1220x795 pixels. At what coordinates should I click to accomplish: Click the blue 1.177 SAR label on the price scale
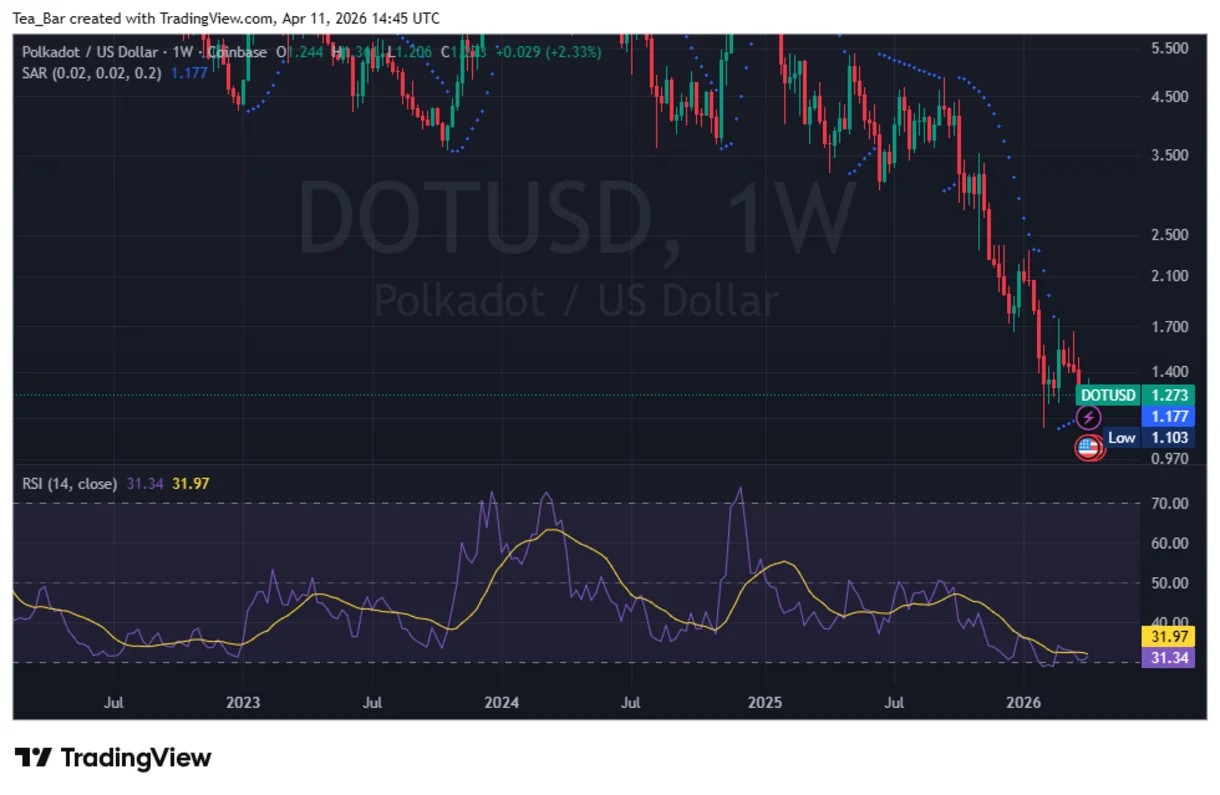[1168, 416]
